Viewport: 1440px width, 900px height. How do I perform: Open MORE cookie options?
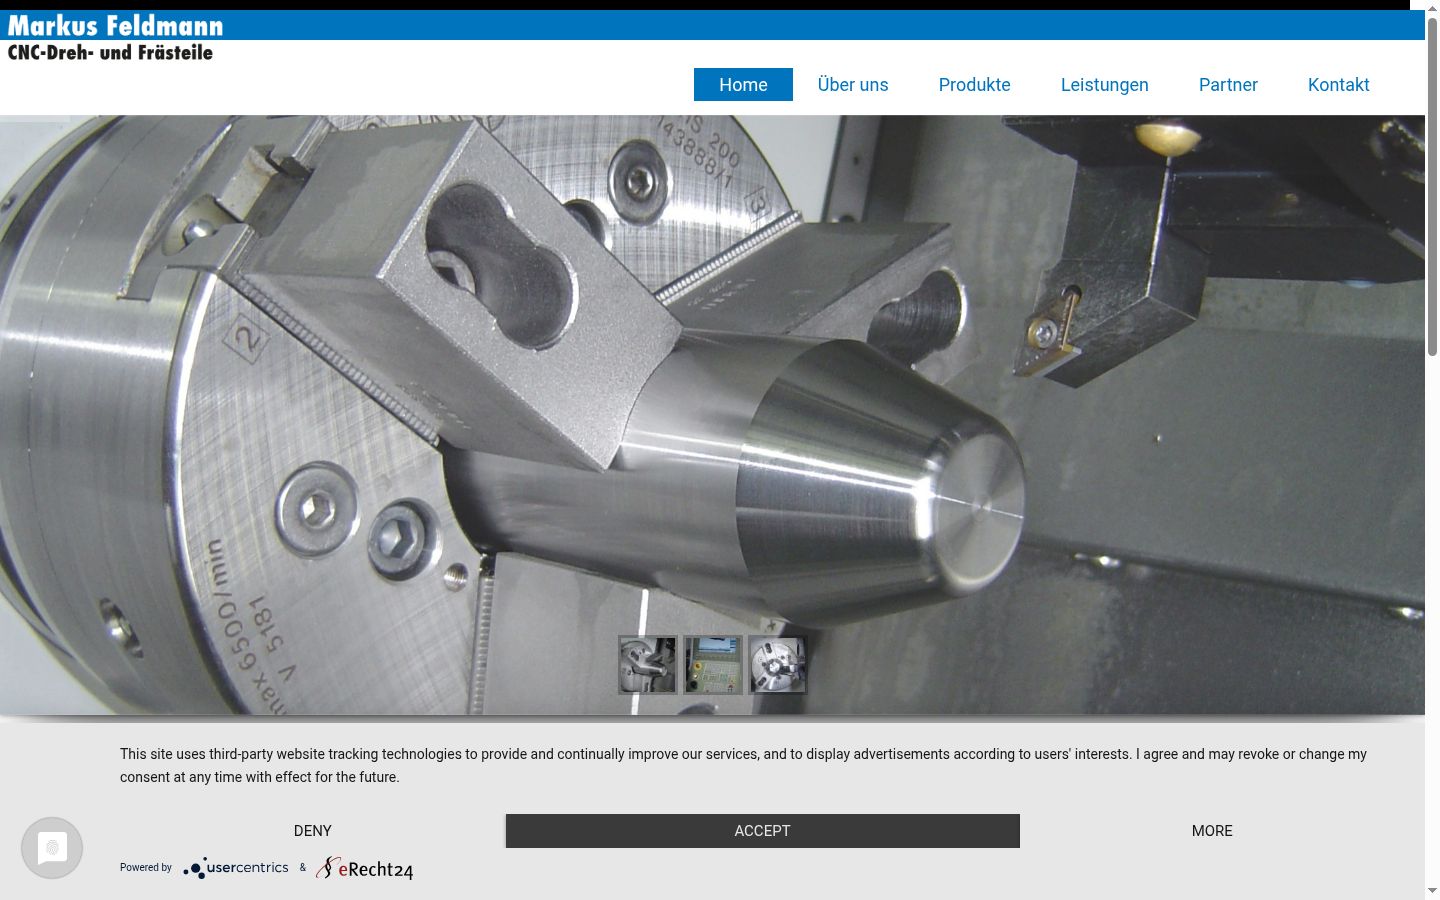[1212, 831]
